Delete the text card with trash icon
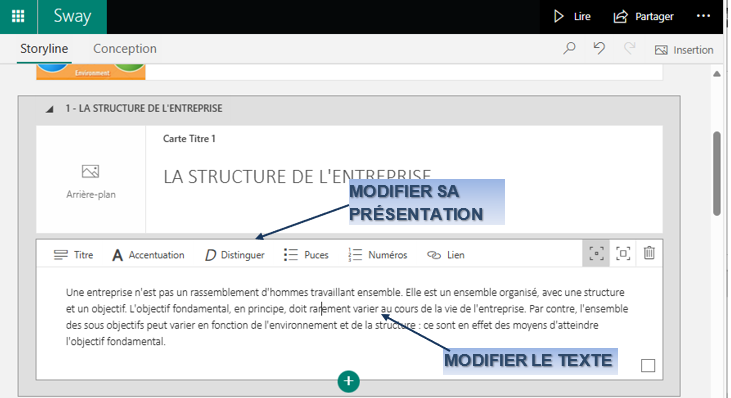This screenshot has height=398, width=731. [649, 253]
